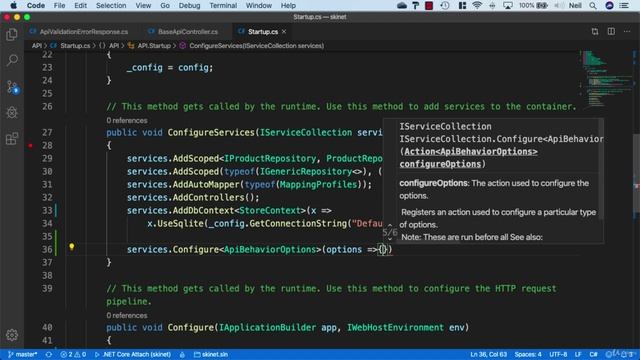
Task: Start .NET Core Attach (skinet) debug
Action: tap(133, 354)
